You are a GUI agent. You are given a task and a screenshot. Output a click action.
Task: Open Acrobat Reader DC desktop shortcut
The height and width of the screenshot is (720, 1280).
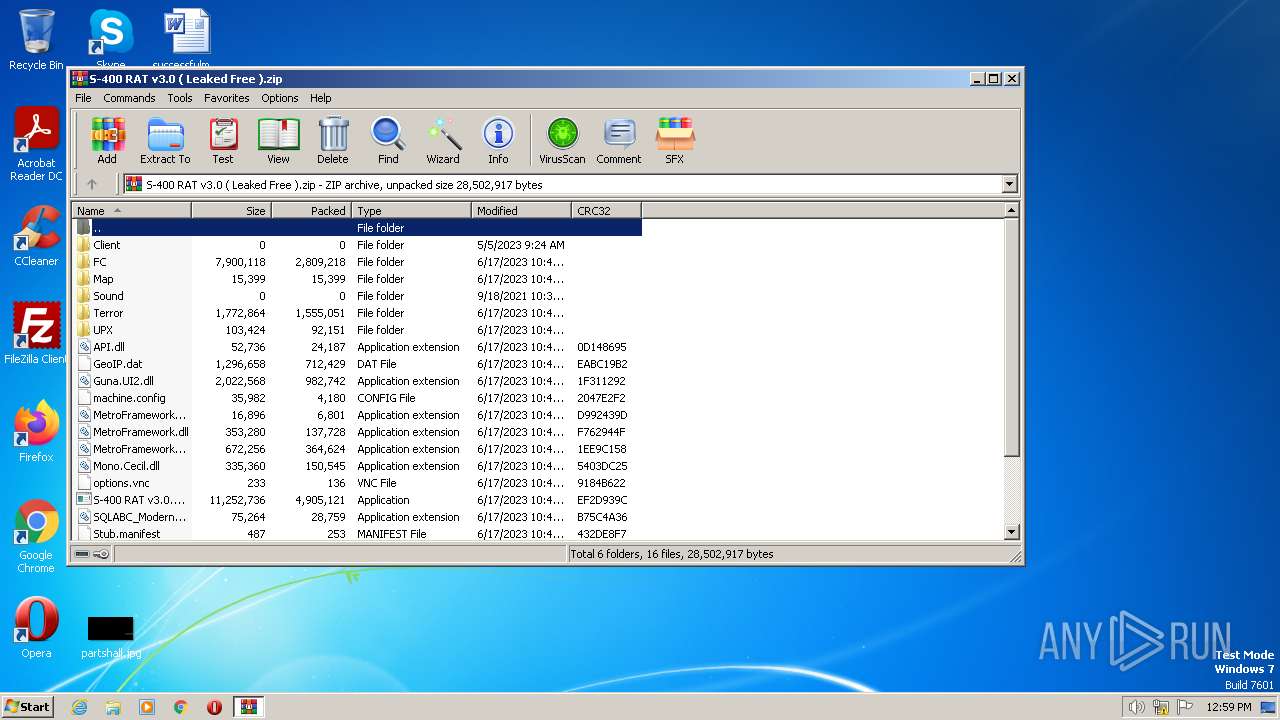tap(36, 146)
